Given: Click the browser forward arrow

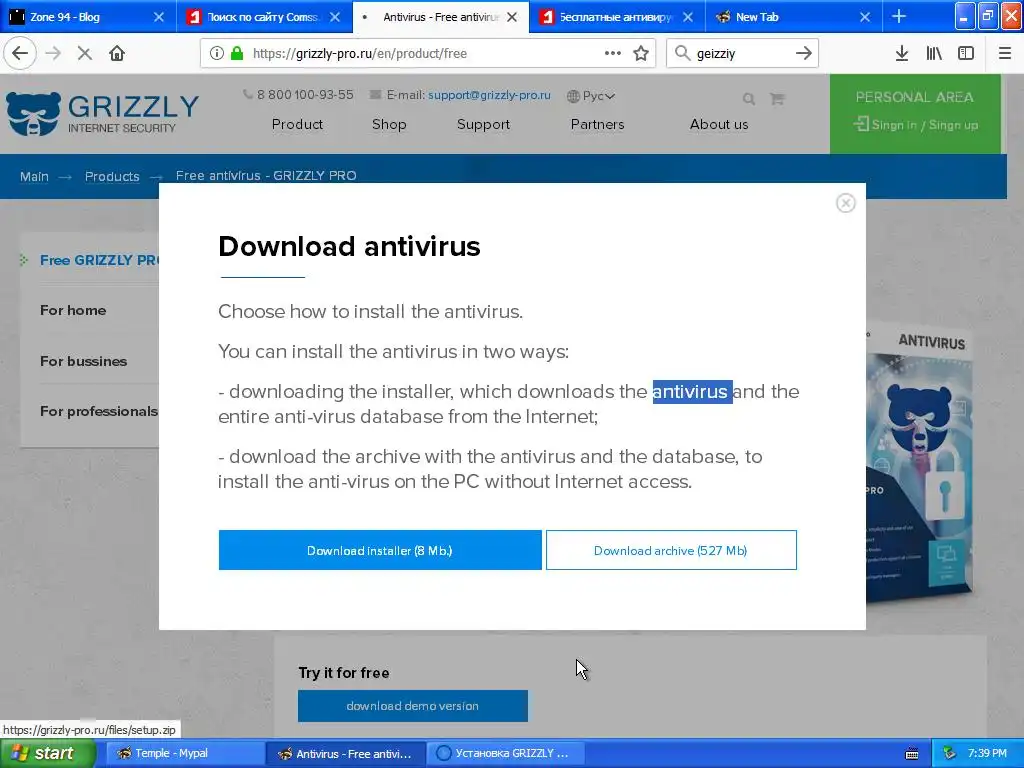Looking at the screenshot, I should coord(53,53).
